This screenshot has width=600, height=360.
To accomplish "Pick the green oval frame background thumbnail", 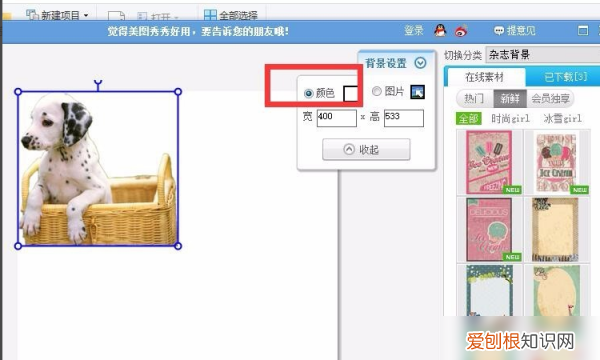I will click(x=557, y=290).
